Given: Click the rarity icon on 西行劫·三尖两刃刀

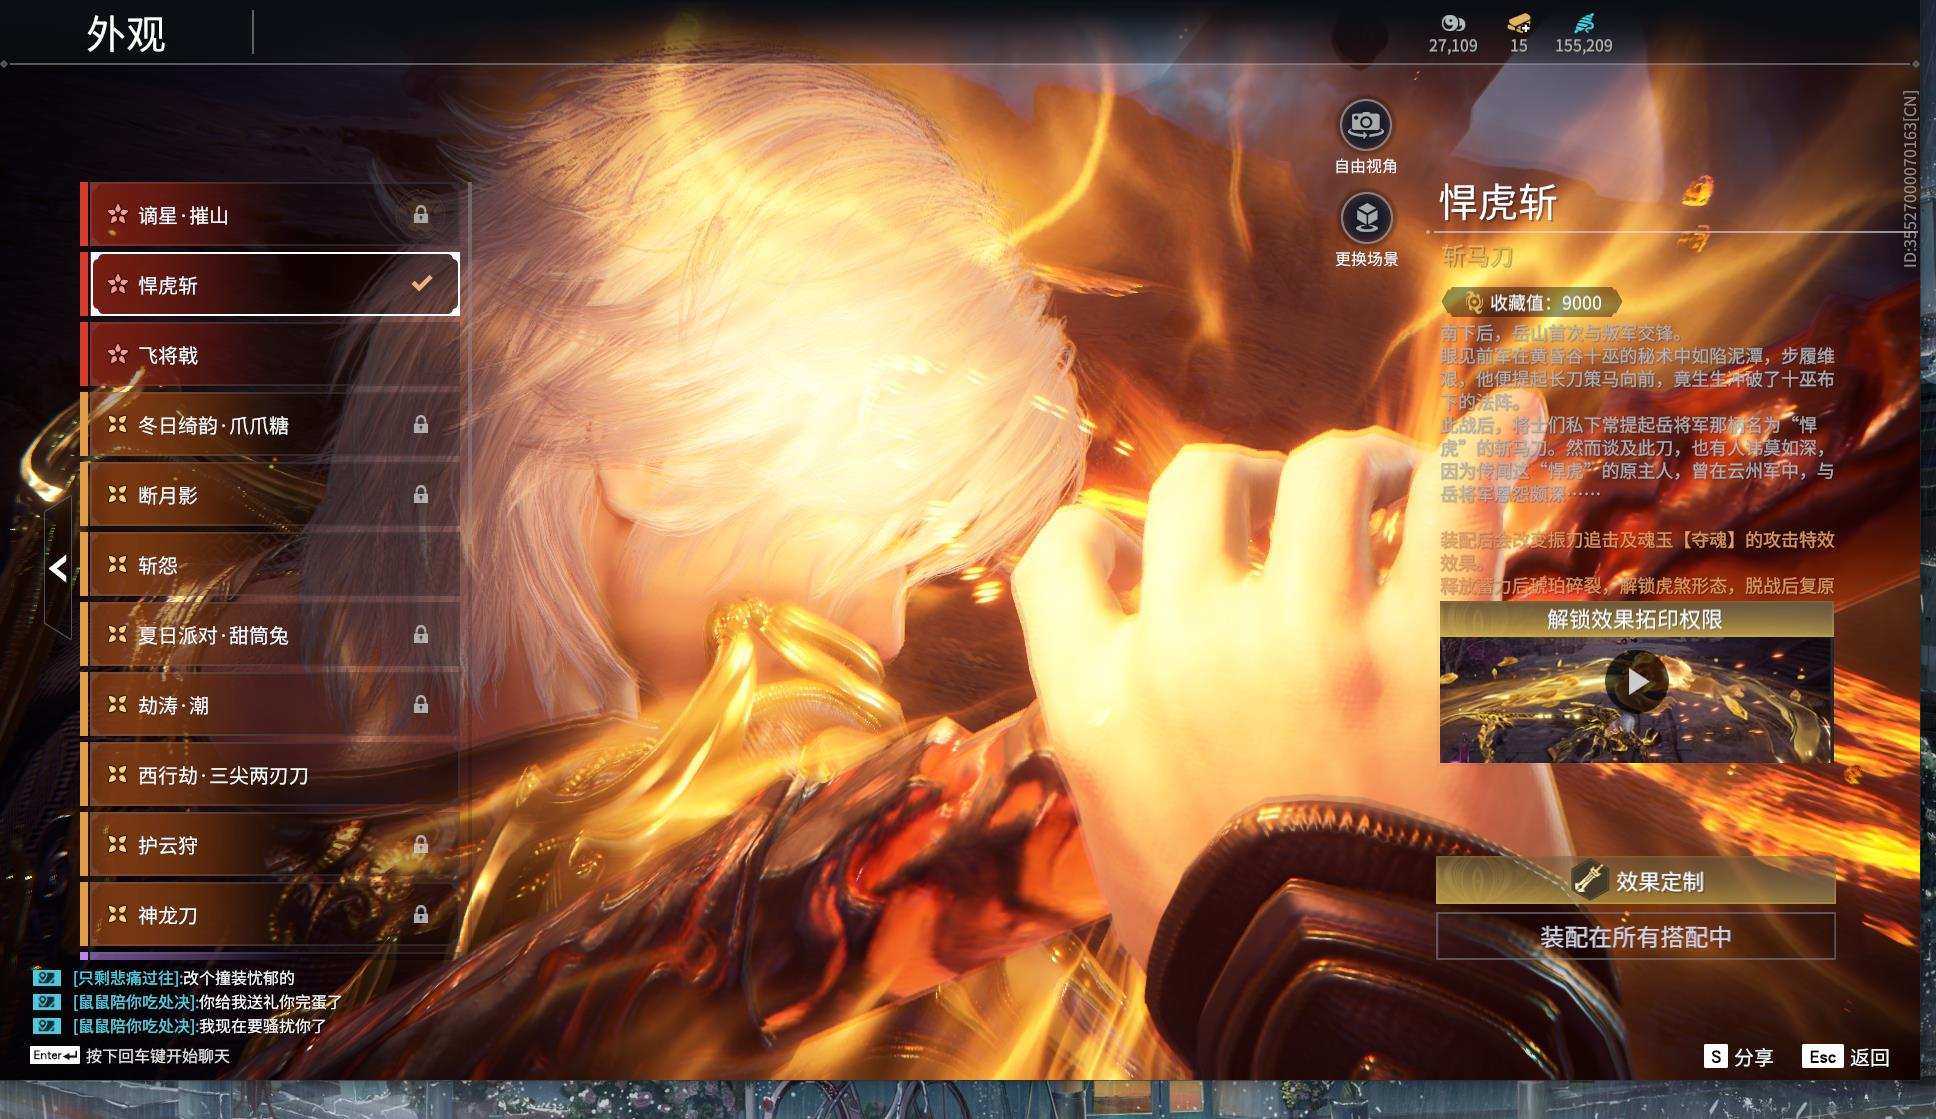Looking at the screenshot, I should pyautogui.click(x=118, y=774).
